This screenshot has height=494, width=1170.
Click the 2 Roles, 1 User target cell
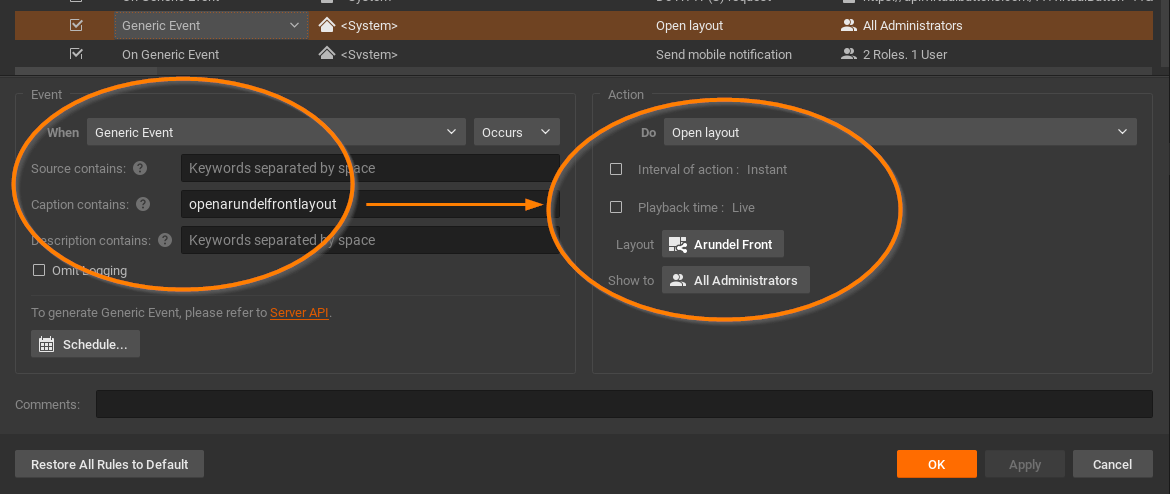(904, 54)
